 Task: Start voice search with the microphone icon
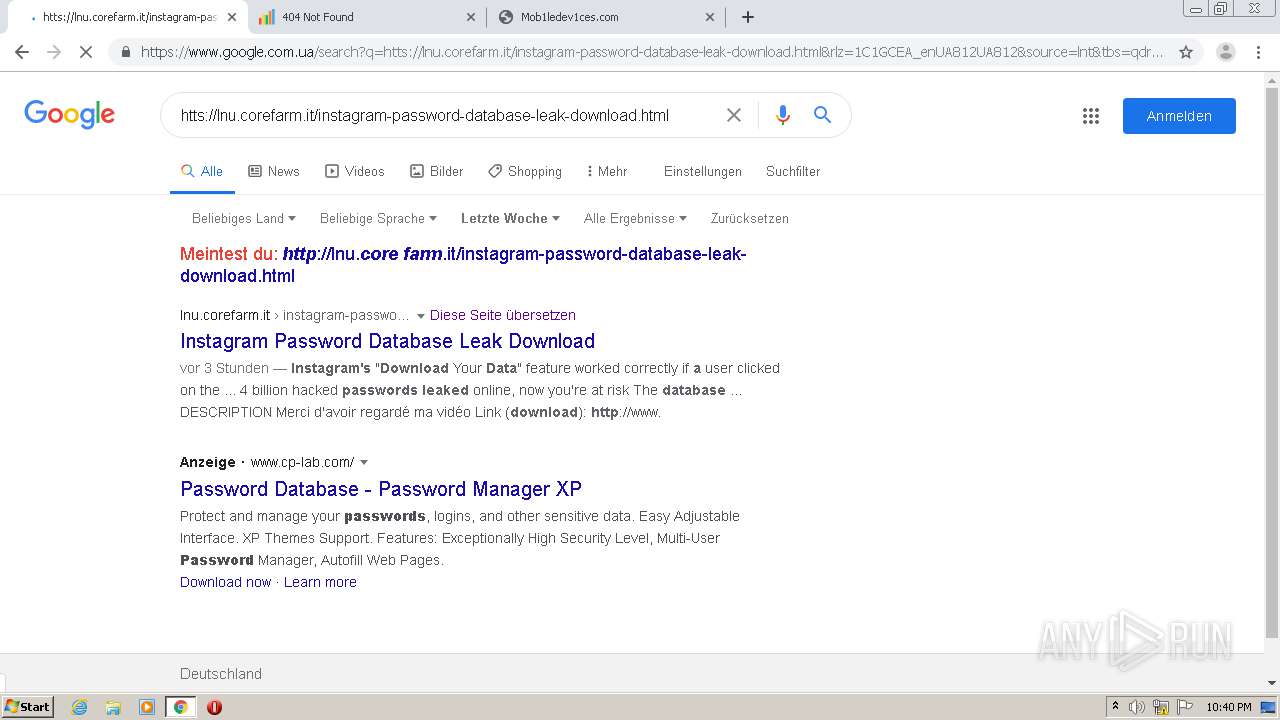(x=783, y=115)
